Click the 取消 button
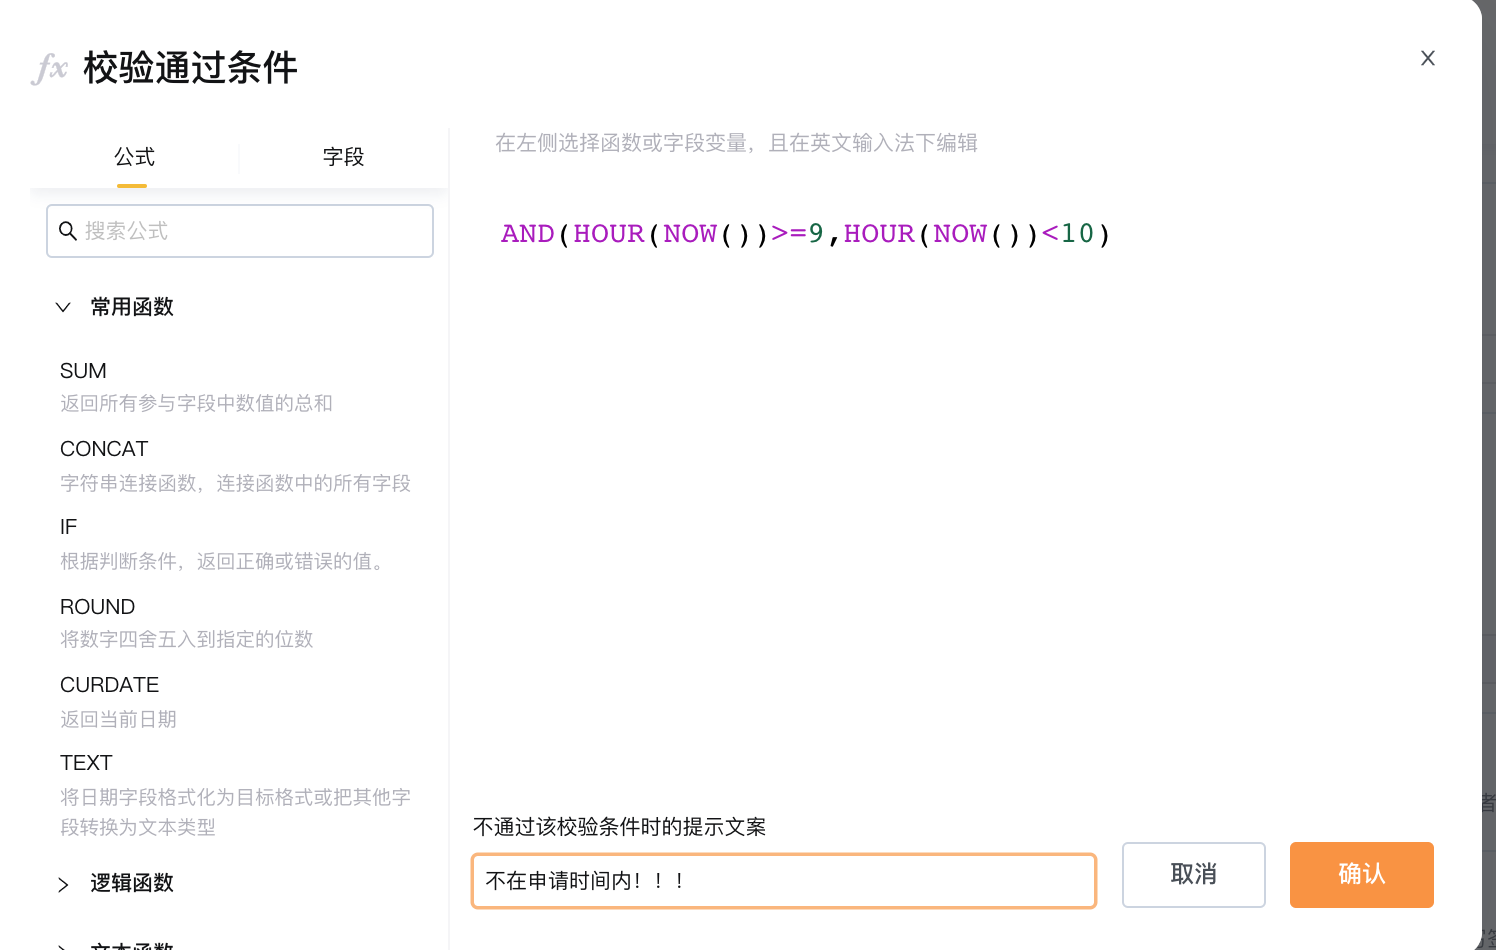The height and width of the screenshot is (950, 1496). point(1193,875)
